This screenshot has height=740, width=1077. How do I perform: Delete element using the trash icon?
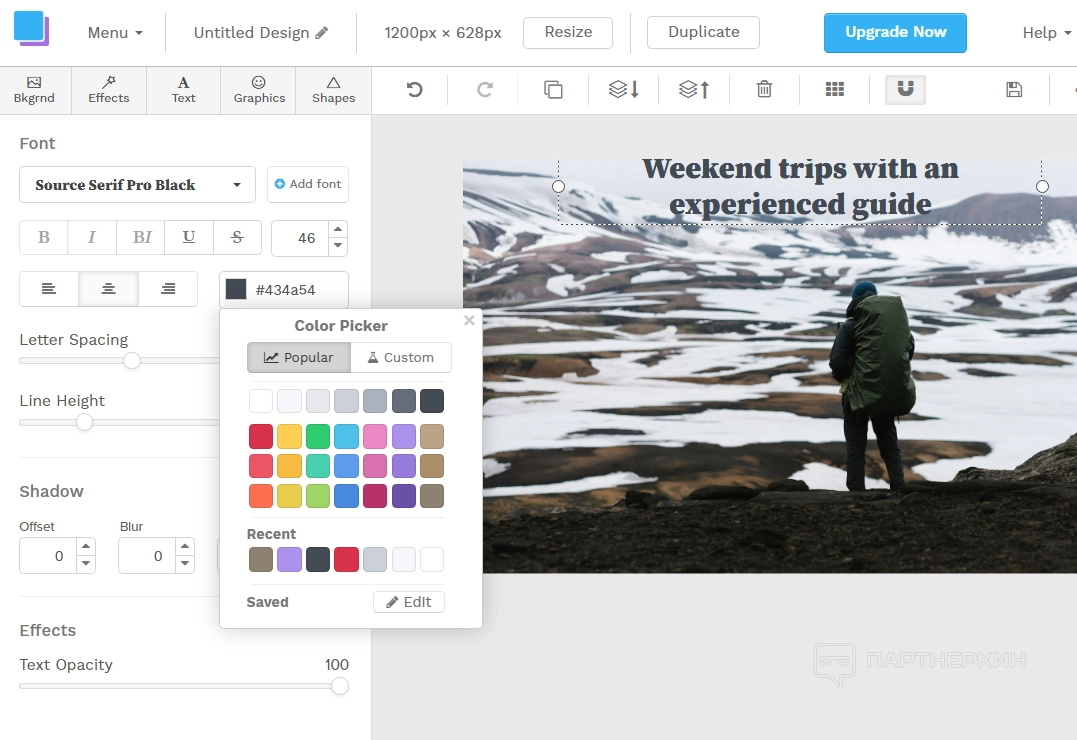pyautogui.click(x=764, y=90)
